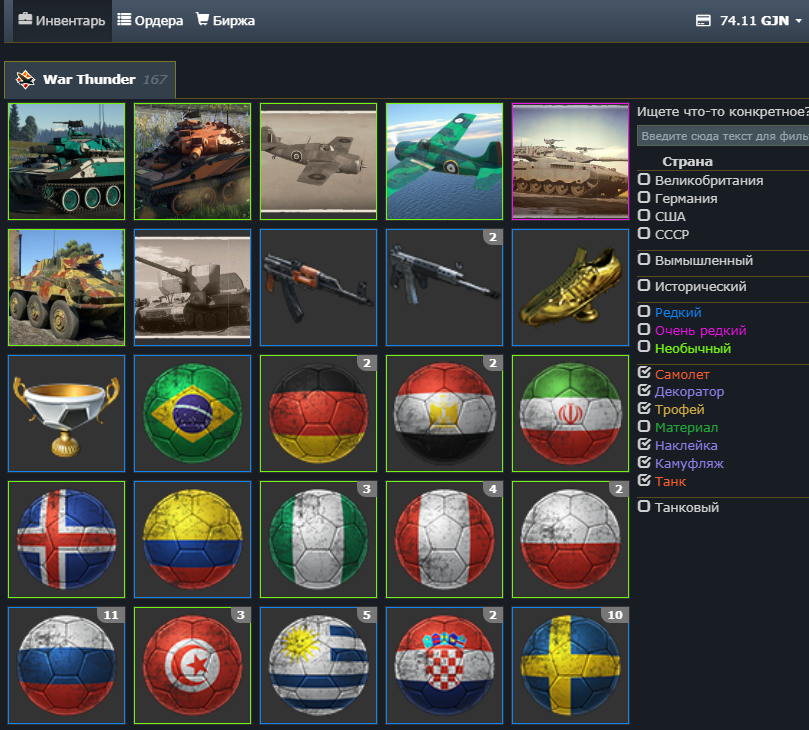Enable the Великобритания country filter

[645, 180]
